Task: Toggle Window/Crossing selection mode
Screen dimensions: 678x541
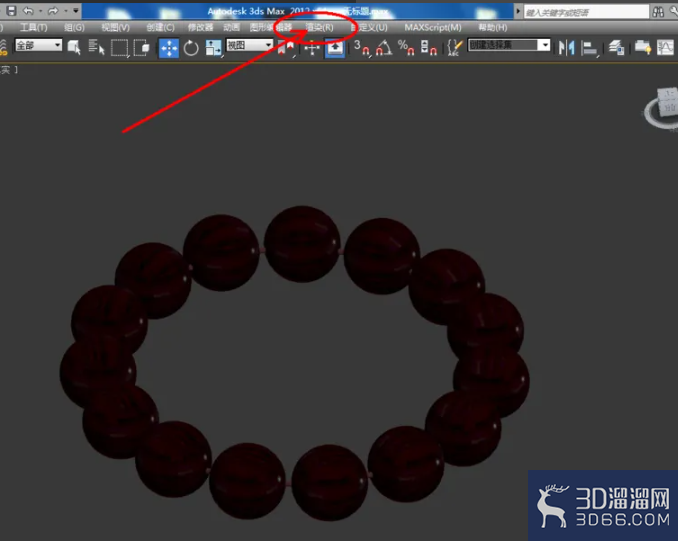Action: pyautogui.click(x=141, y=48)
